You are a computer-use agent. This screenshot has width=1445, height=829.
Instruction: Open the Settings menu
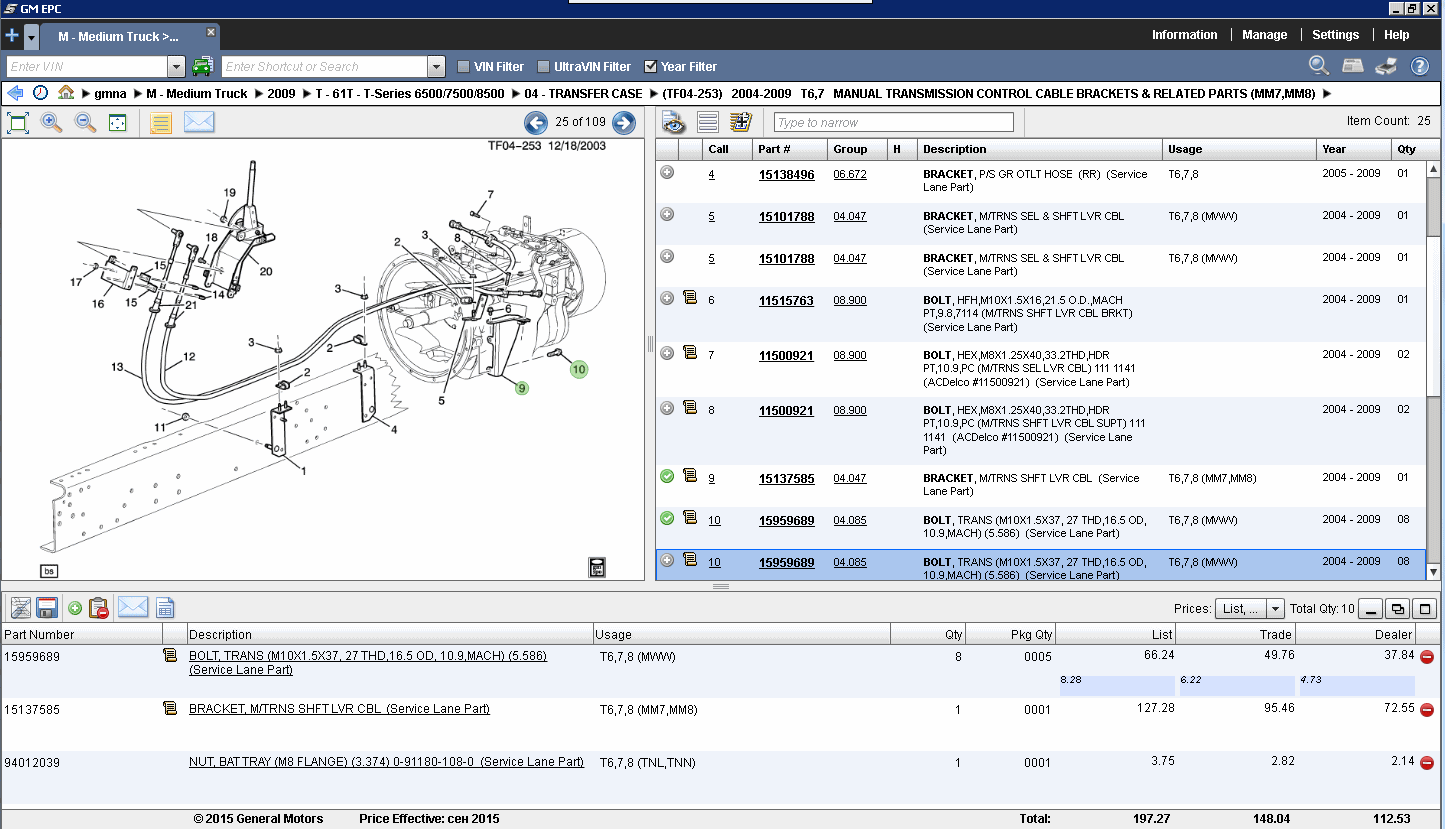click(x=1335, y=35)
